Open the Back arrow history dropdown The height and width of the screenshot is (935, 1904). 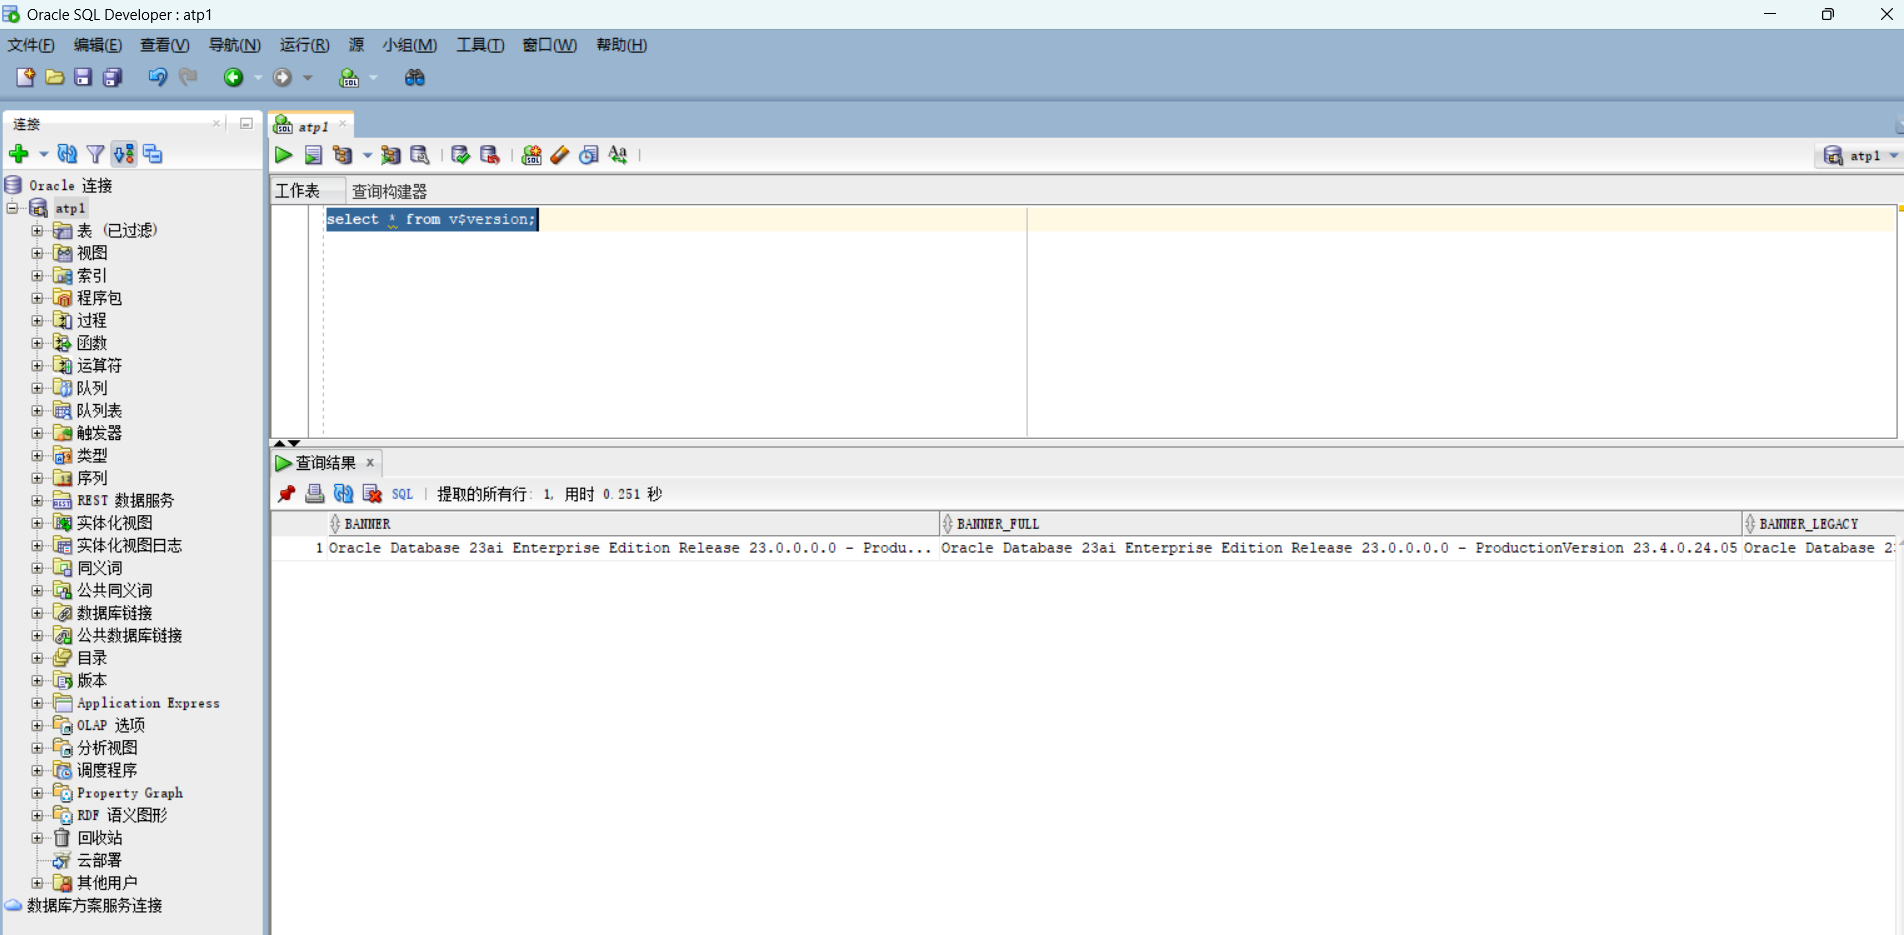[x=258, y=77]
